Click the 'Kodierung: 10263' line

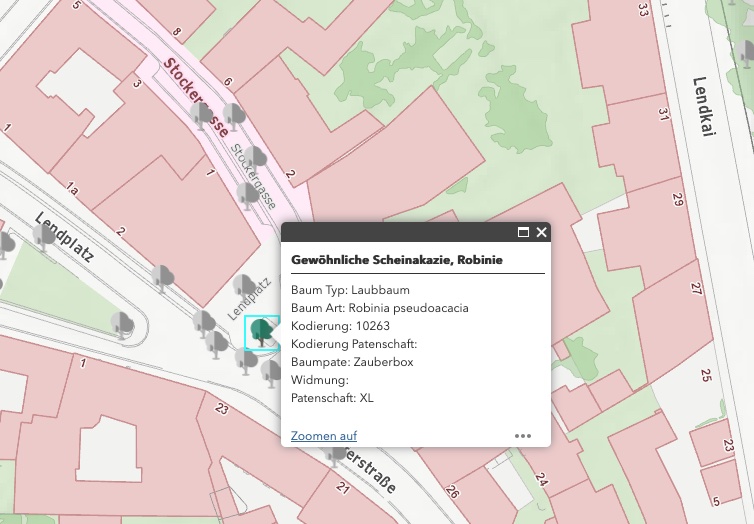pyautogui.click(x=340, y=326)
